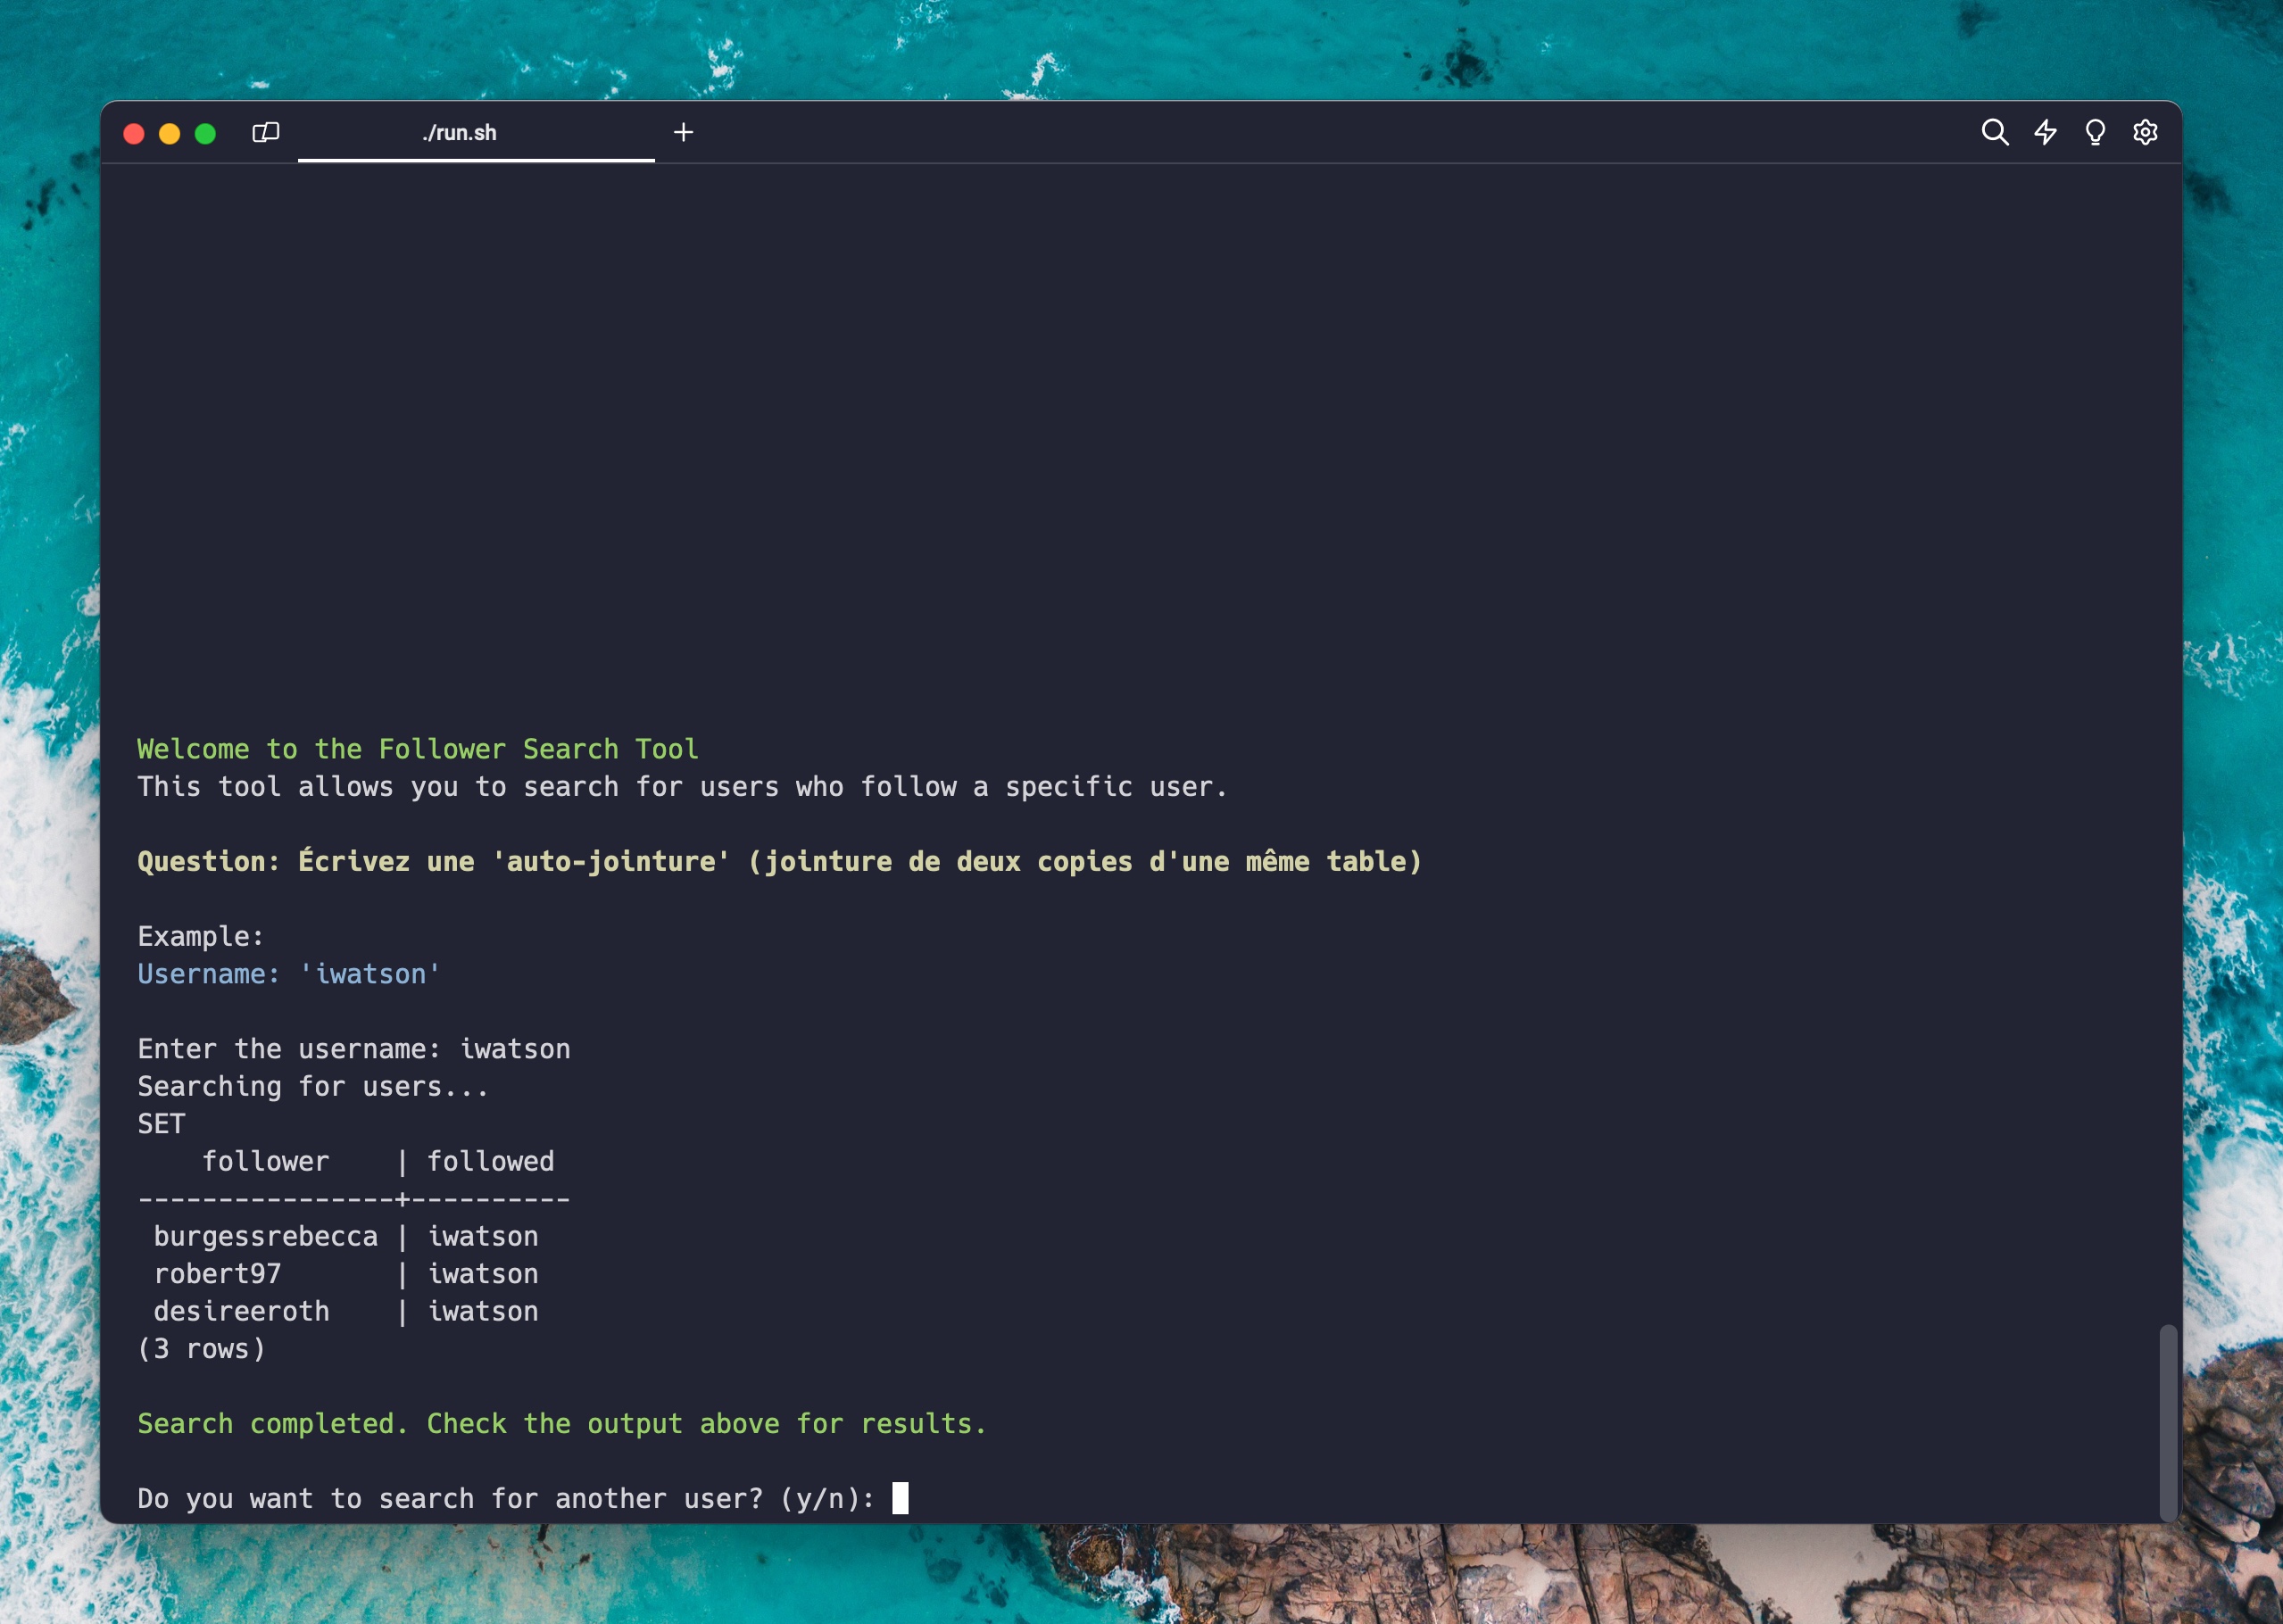Select the ./run.sh tab
Viewport: 2283px width, 1624px height.
point(460,133)
